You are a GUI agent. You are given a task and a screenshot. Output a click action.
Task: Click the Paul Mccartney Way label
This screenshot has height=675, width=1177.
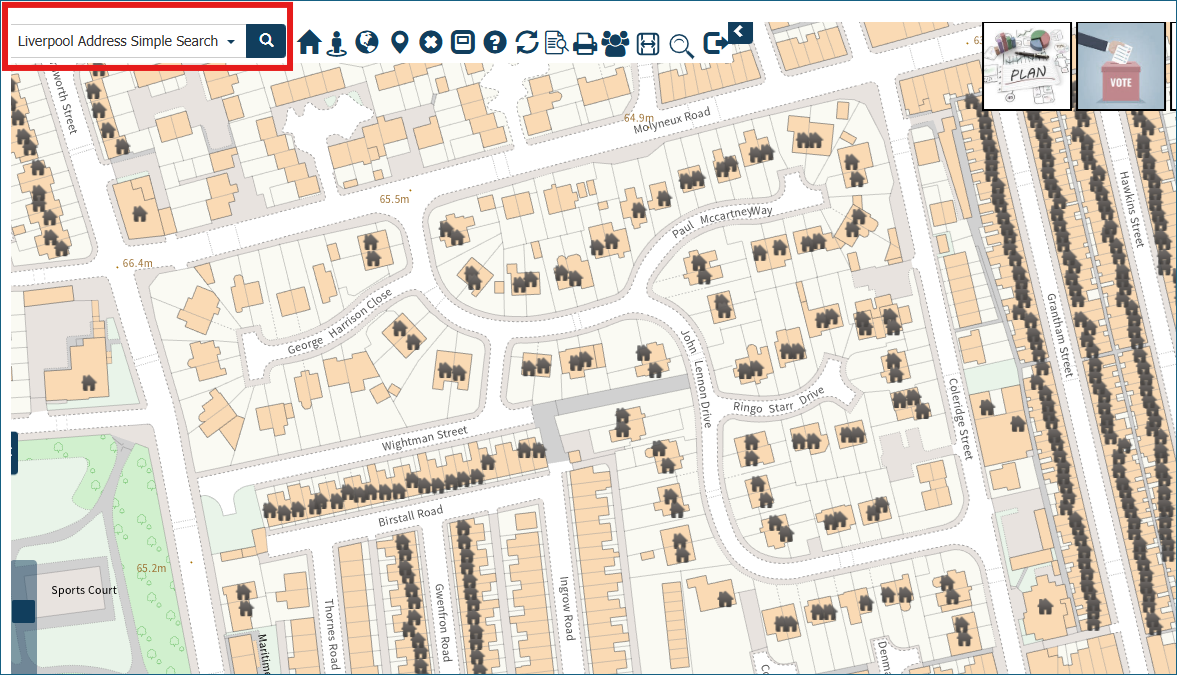pyautogui.click(x=721, y=220)
